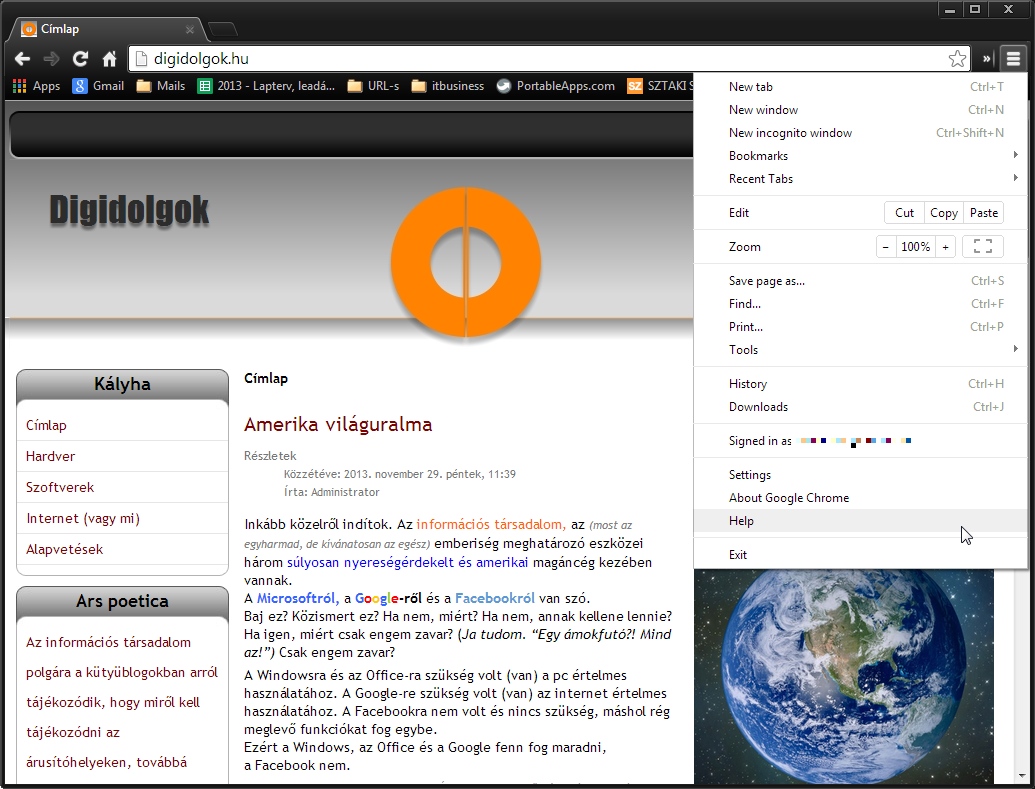Image resolution: width=1035 pixels, height=789 pixels.
Task: Follow the Microsoftról link
Action: click(298, 598)
